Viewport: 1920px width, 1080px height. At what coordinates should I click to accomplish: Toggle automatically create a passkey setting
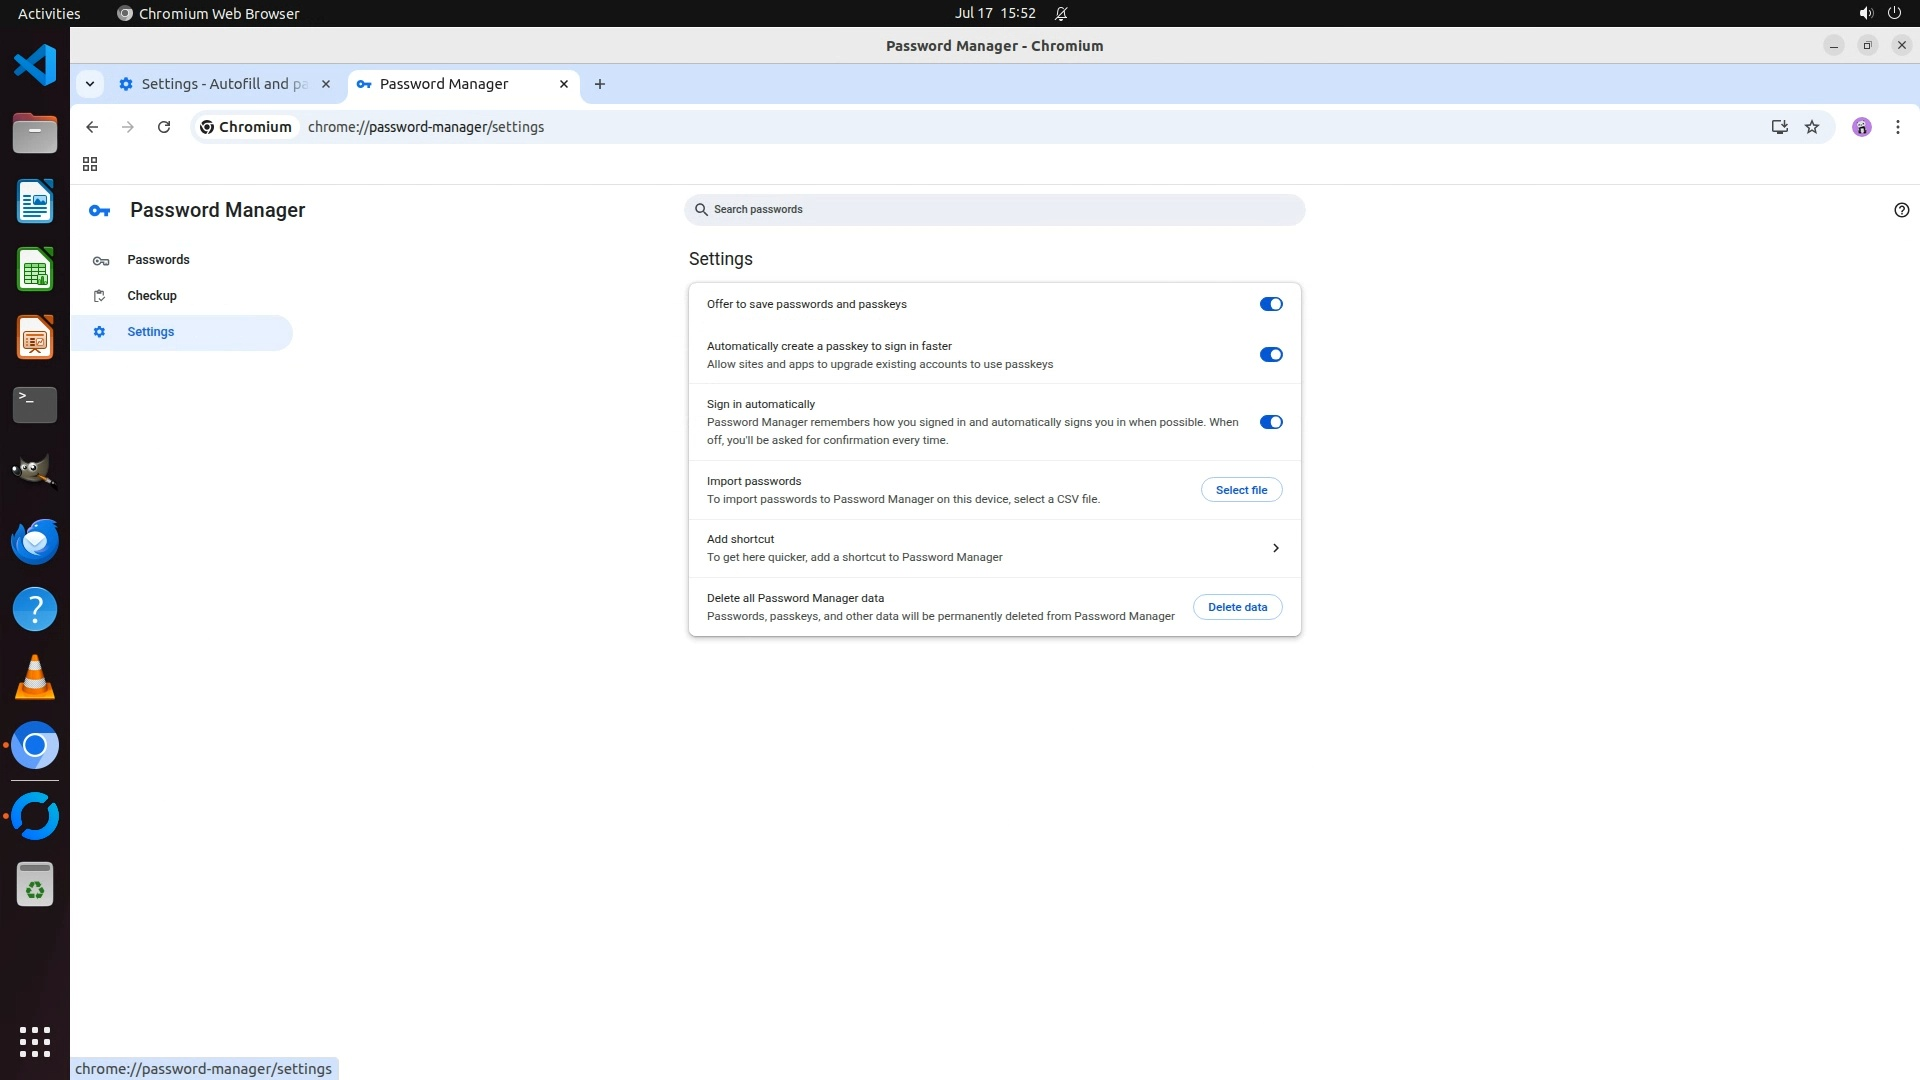[1270, 355]
